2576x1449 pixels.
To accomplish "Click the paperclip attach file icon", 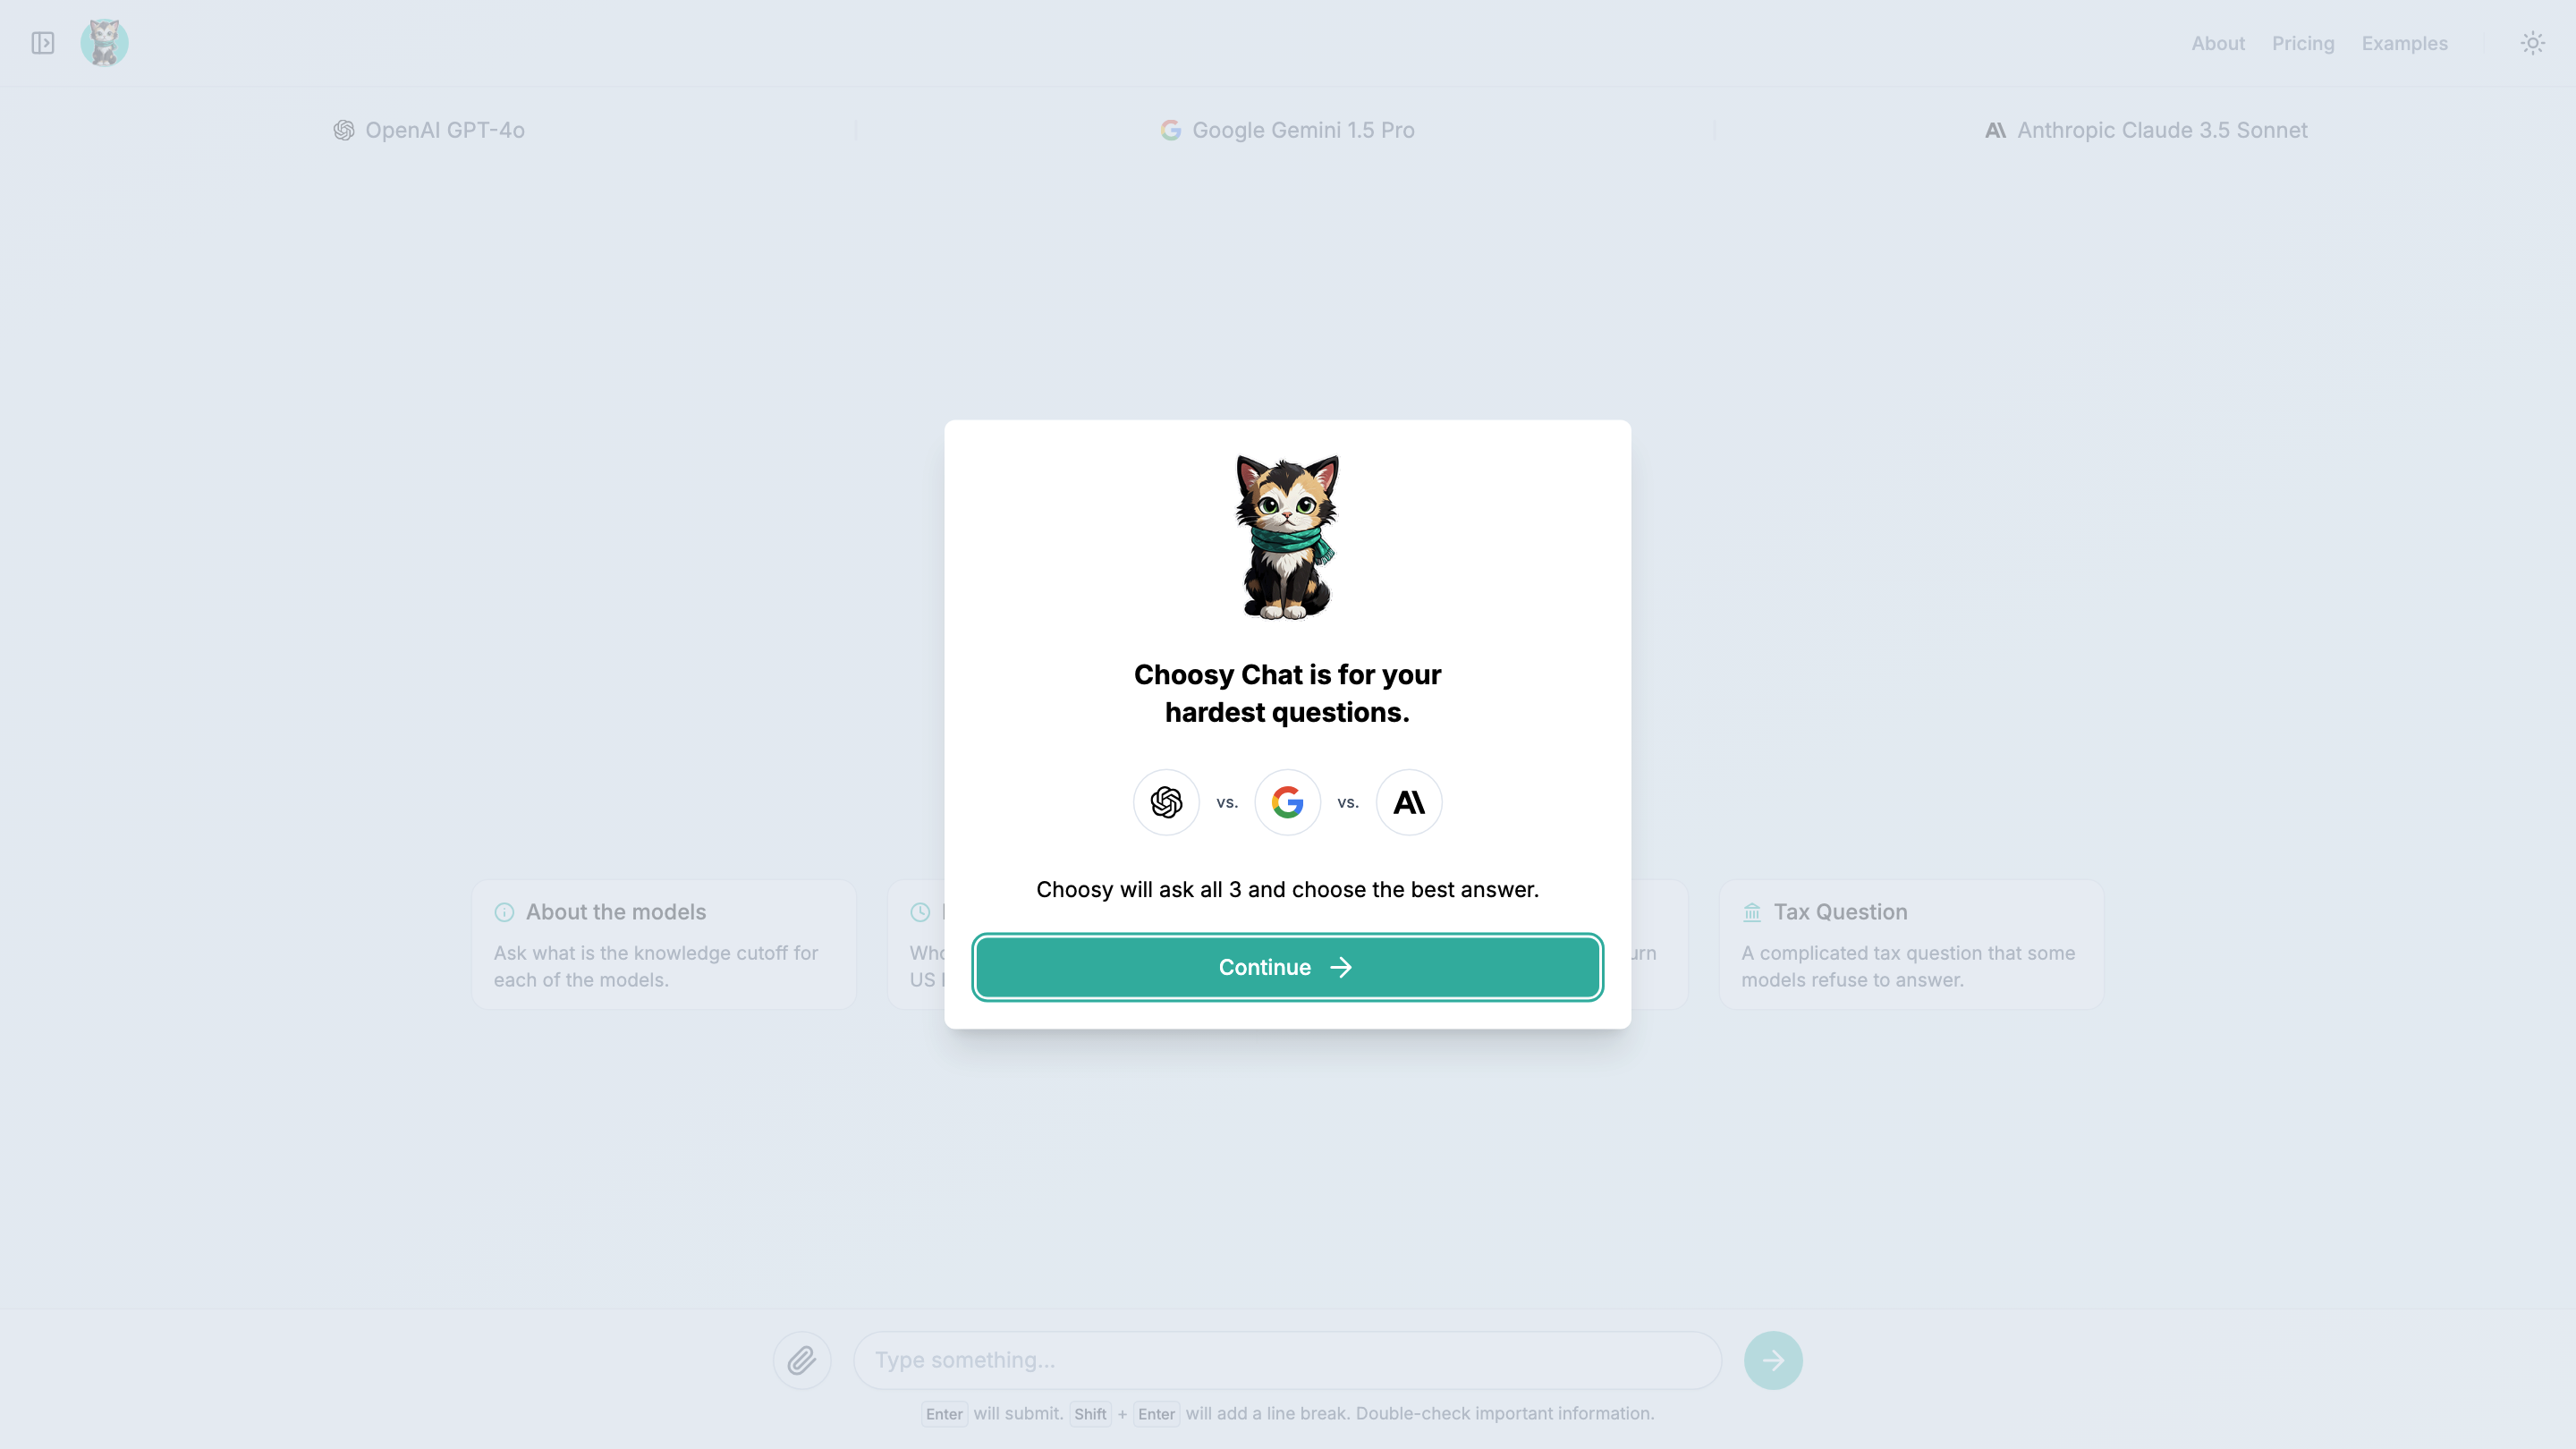I will 802,1360.
